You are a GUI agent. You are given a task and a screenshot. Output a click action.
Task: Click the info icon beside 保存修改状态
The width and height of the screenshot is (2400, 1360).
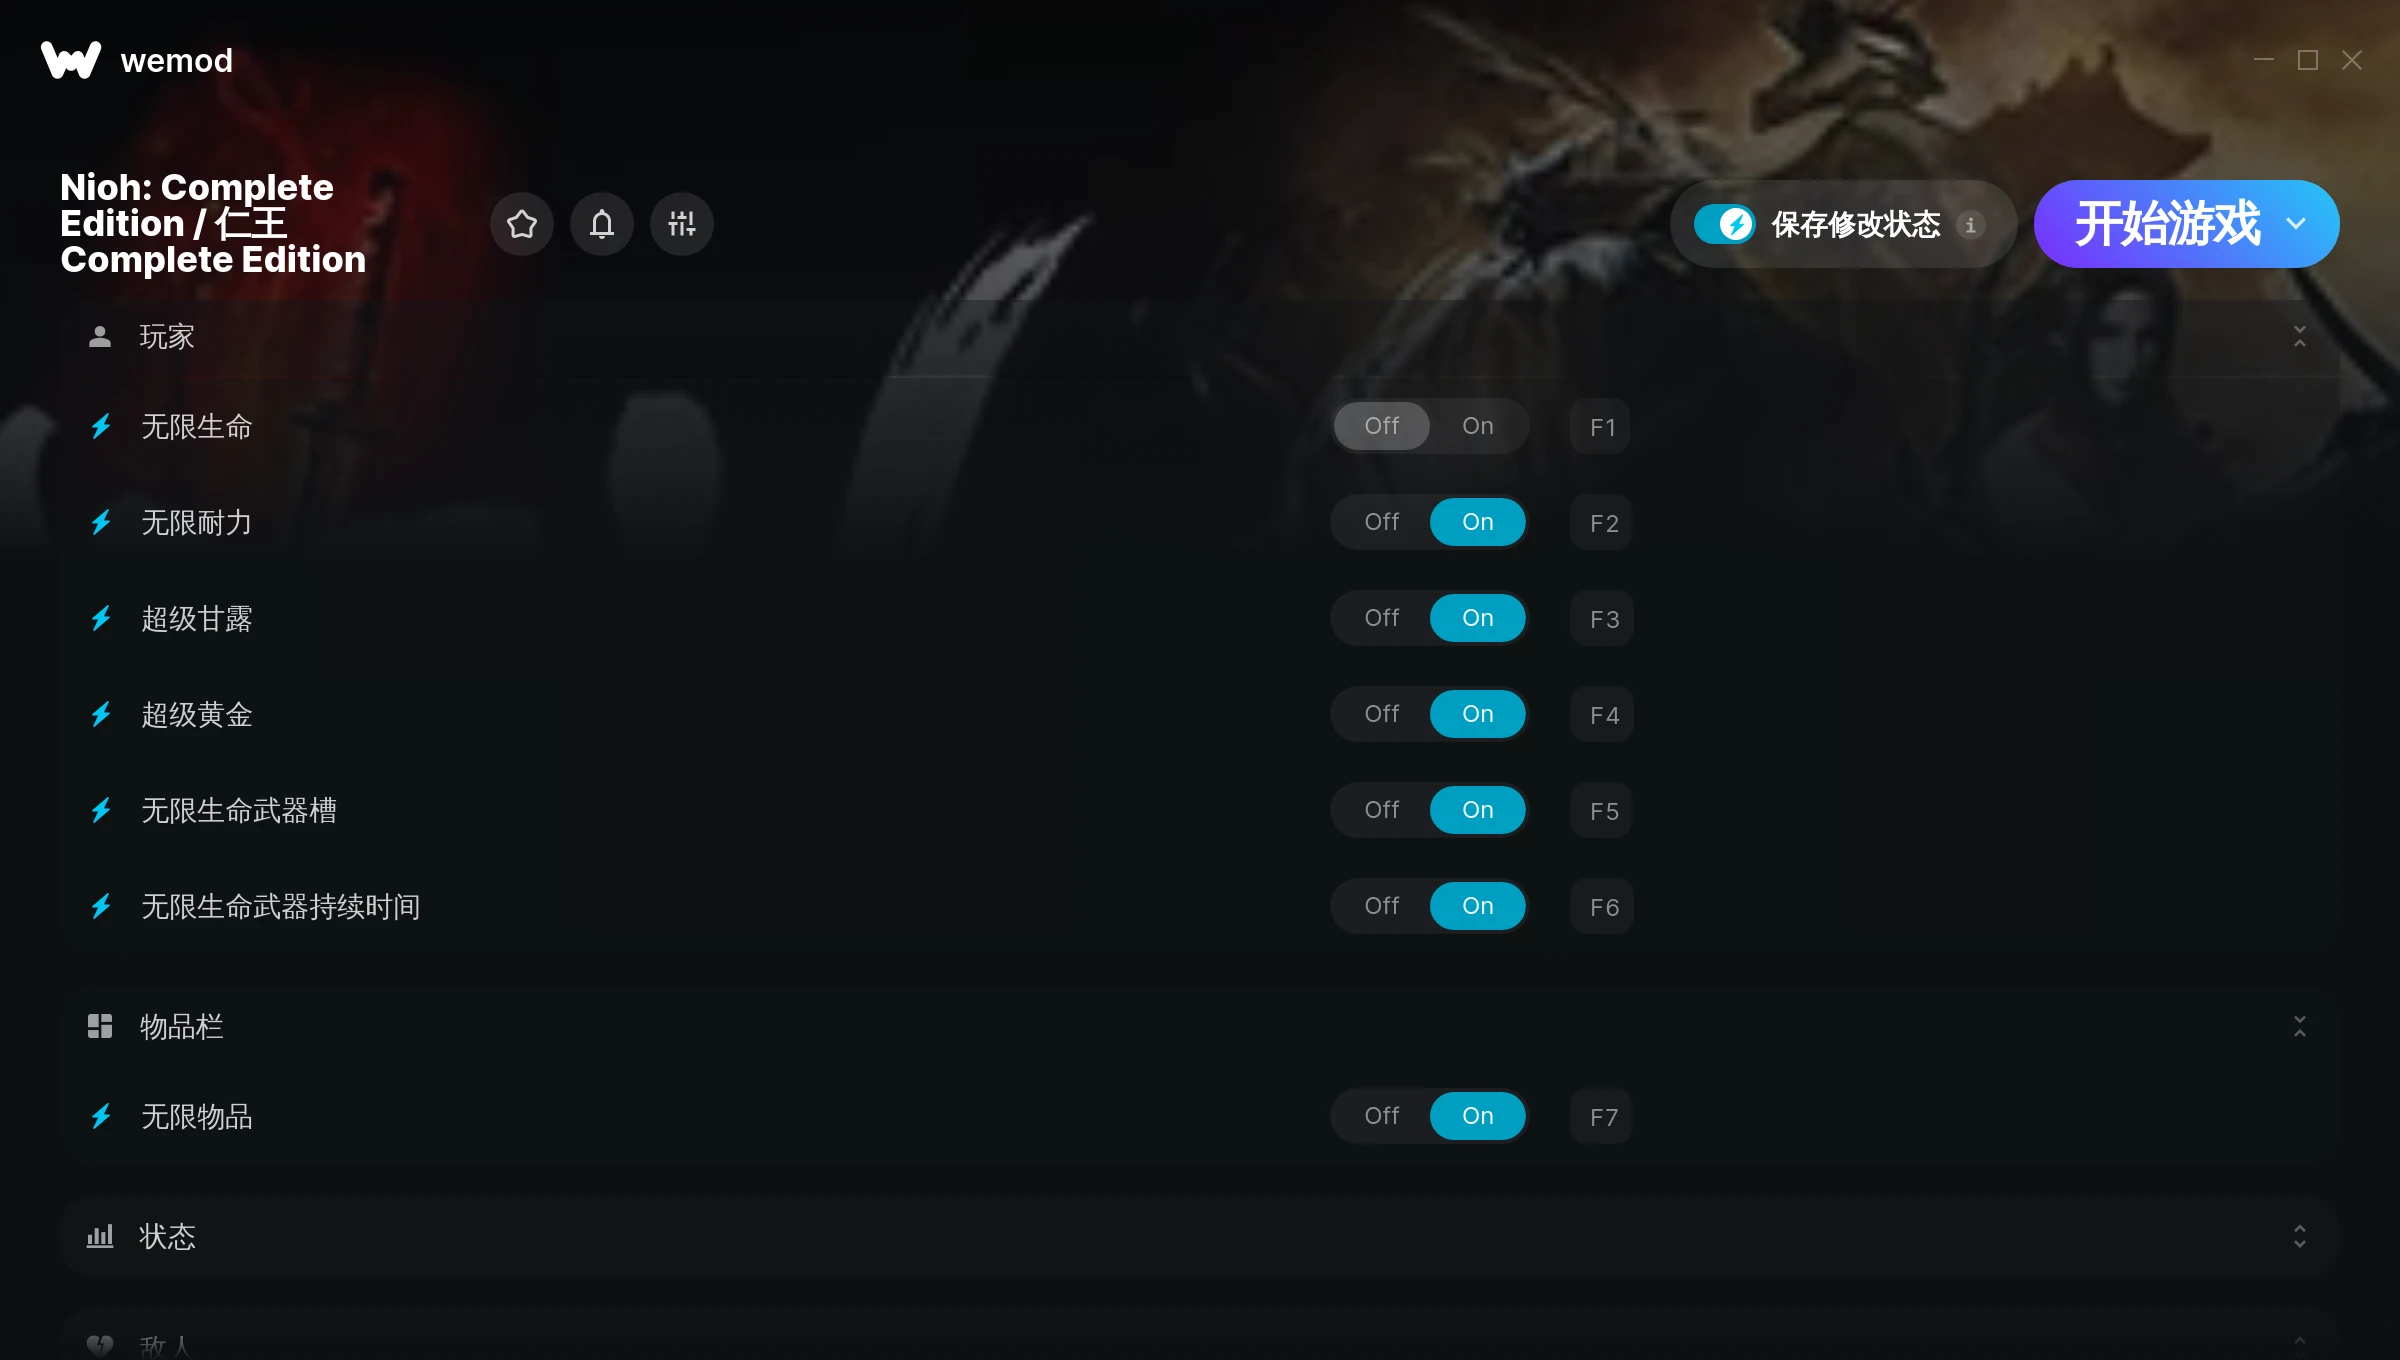coord(1971,225)
